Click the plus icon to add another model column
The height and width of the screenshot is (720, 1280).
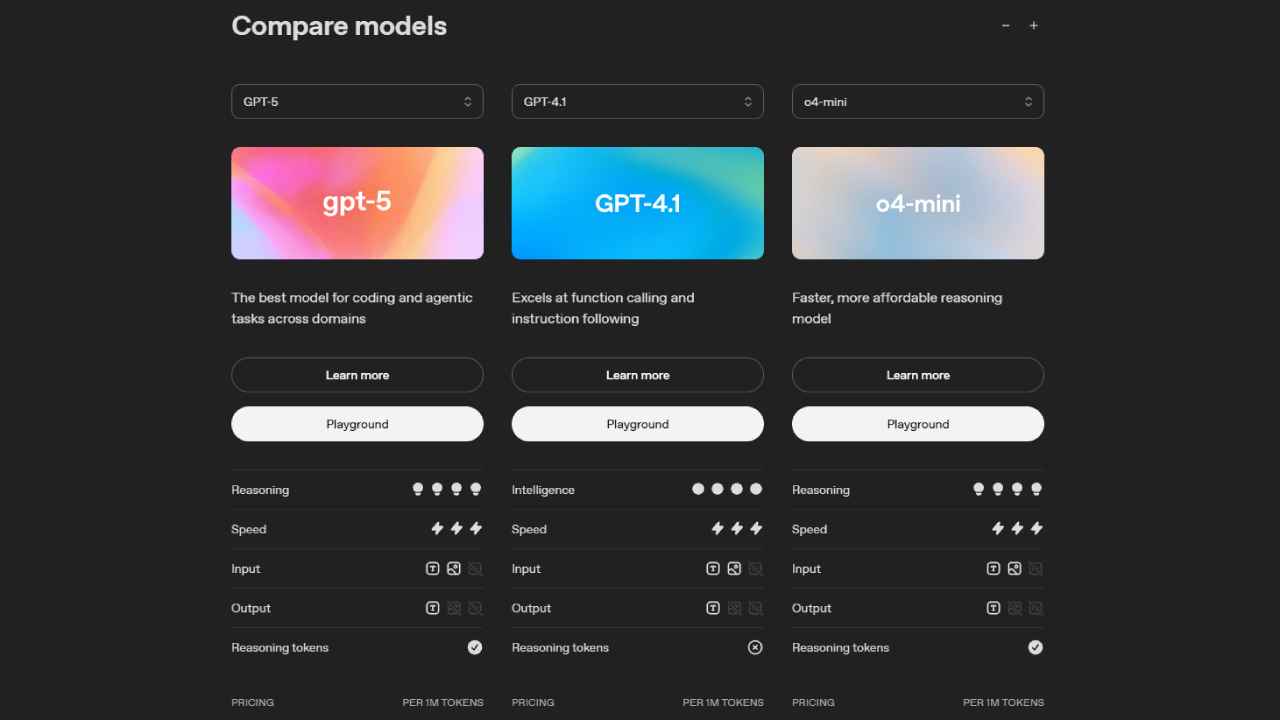pos(1033,25)
